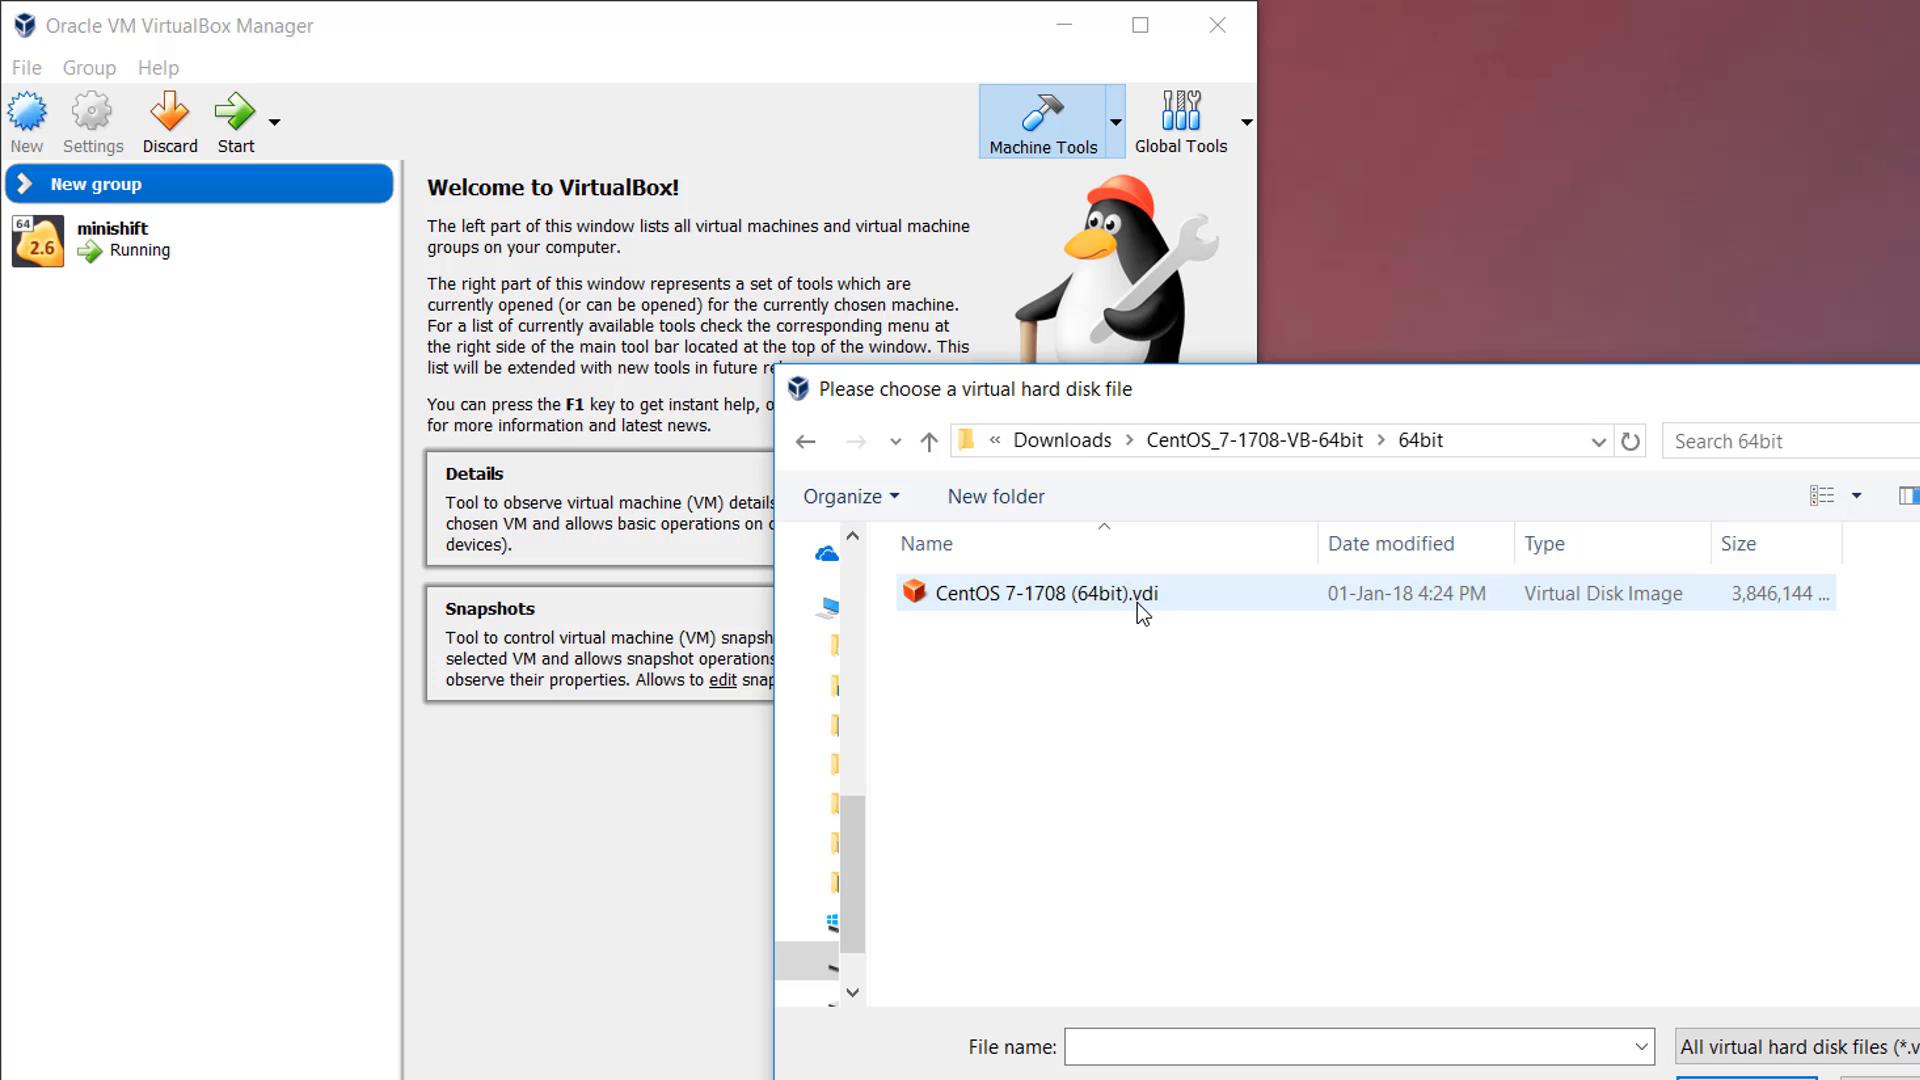Open more view options dropdown arrow
This screenshot has width=1920, height=1080.
pos(1856,496)
